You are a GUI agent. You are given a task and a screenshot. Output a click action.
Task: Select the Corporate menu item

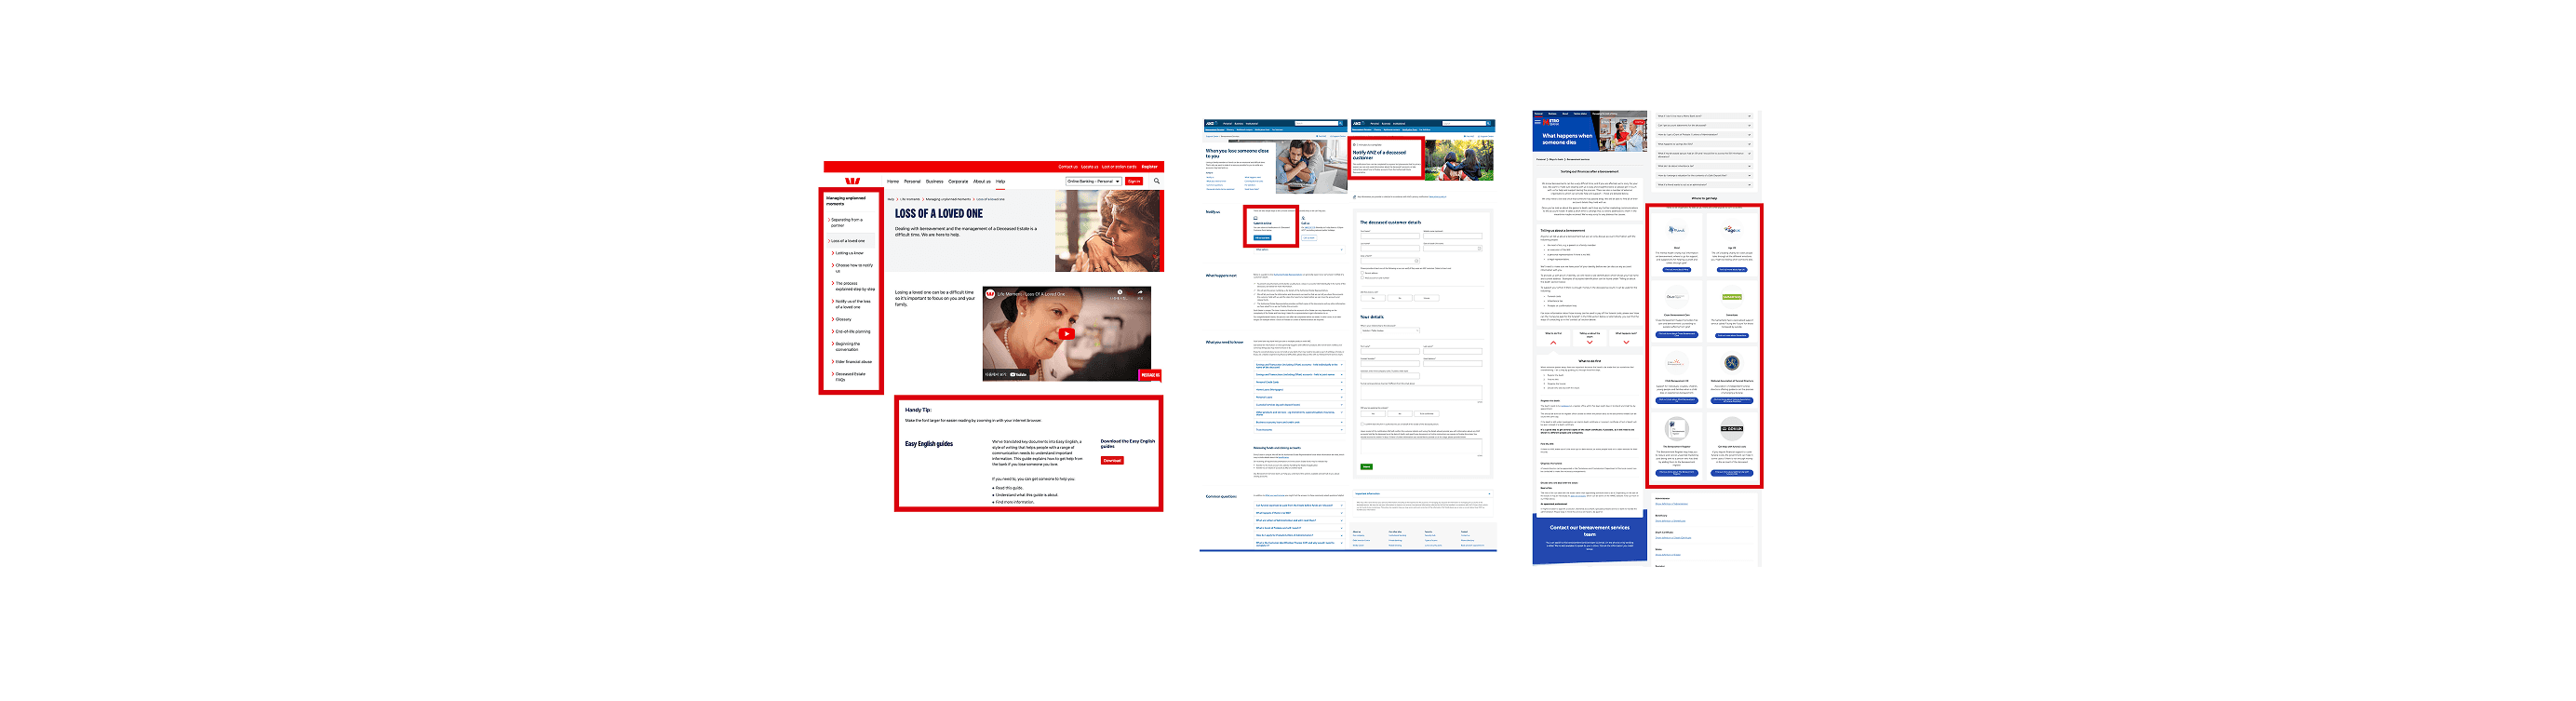click(x=958, y=182)
